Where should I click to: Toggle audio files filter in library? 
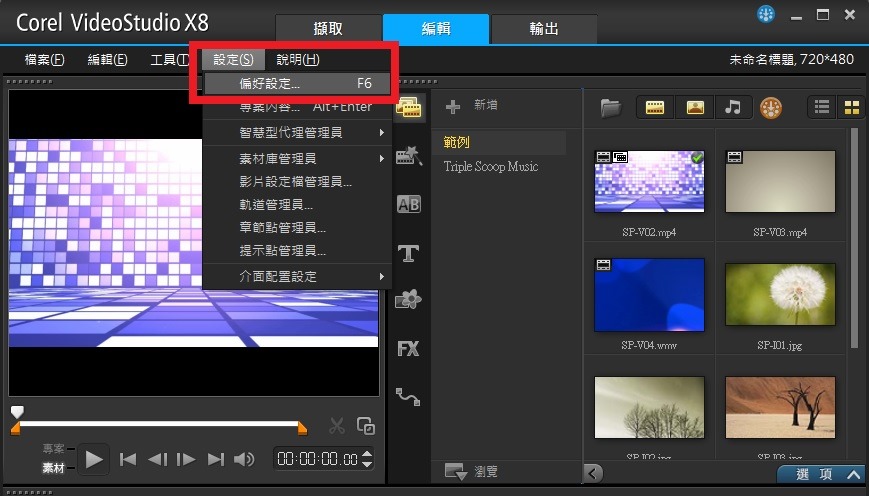click(732, 107)
